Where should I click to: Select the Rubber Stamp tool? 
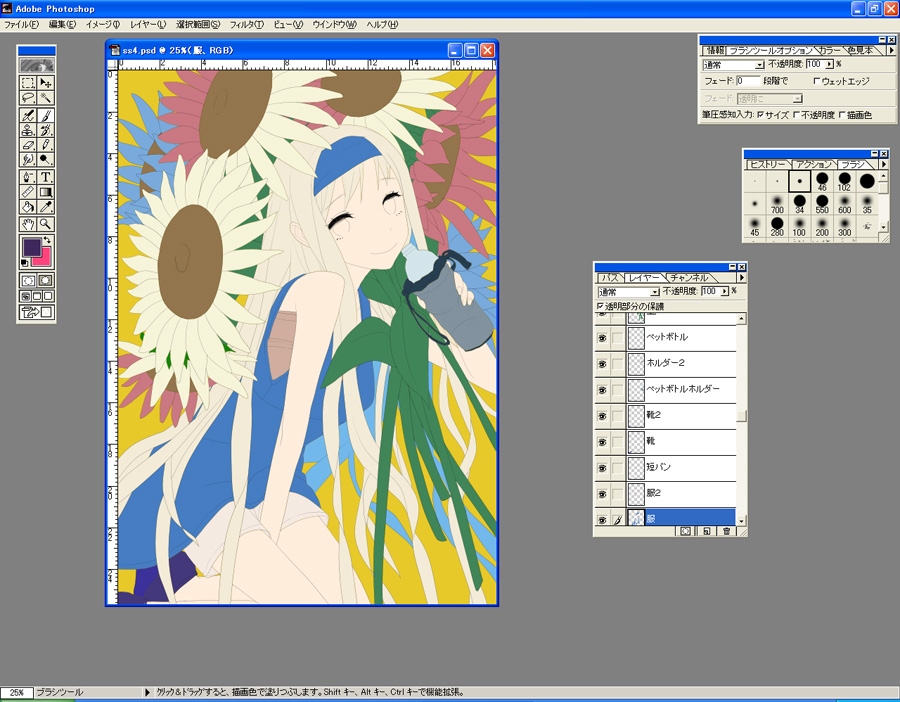(x=28, y=130)
